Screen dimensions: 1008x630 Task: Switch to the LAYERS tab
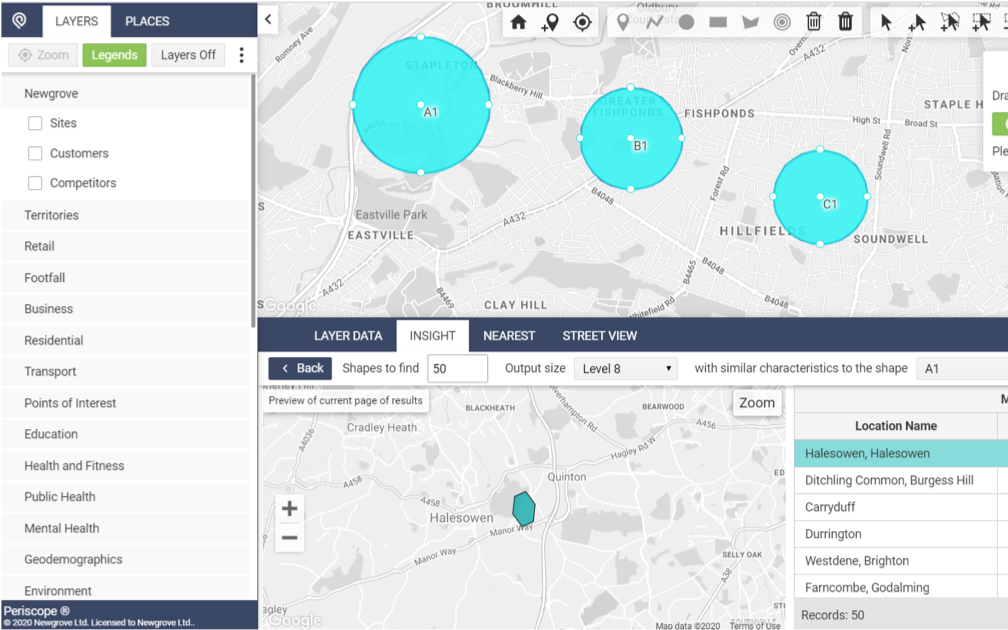coord(76,21)
